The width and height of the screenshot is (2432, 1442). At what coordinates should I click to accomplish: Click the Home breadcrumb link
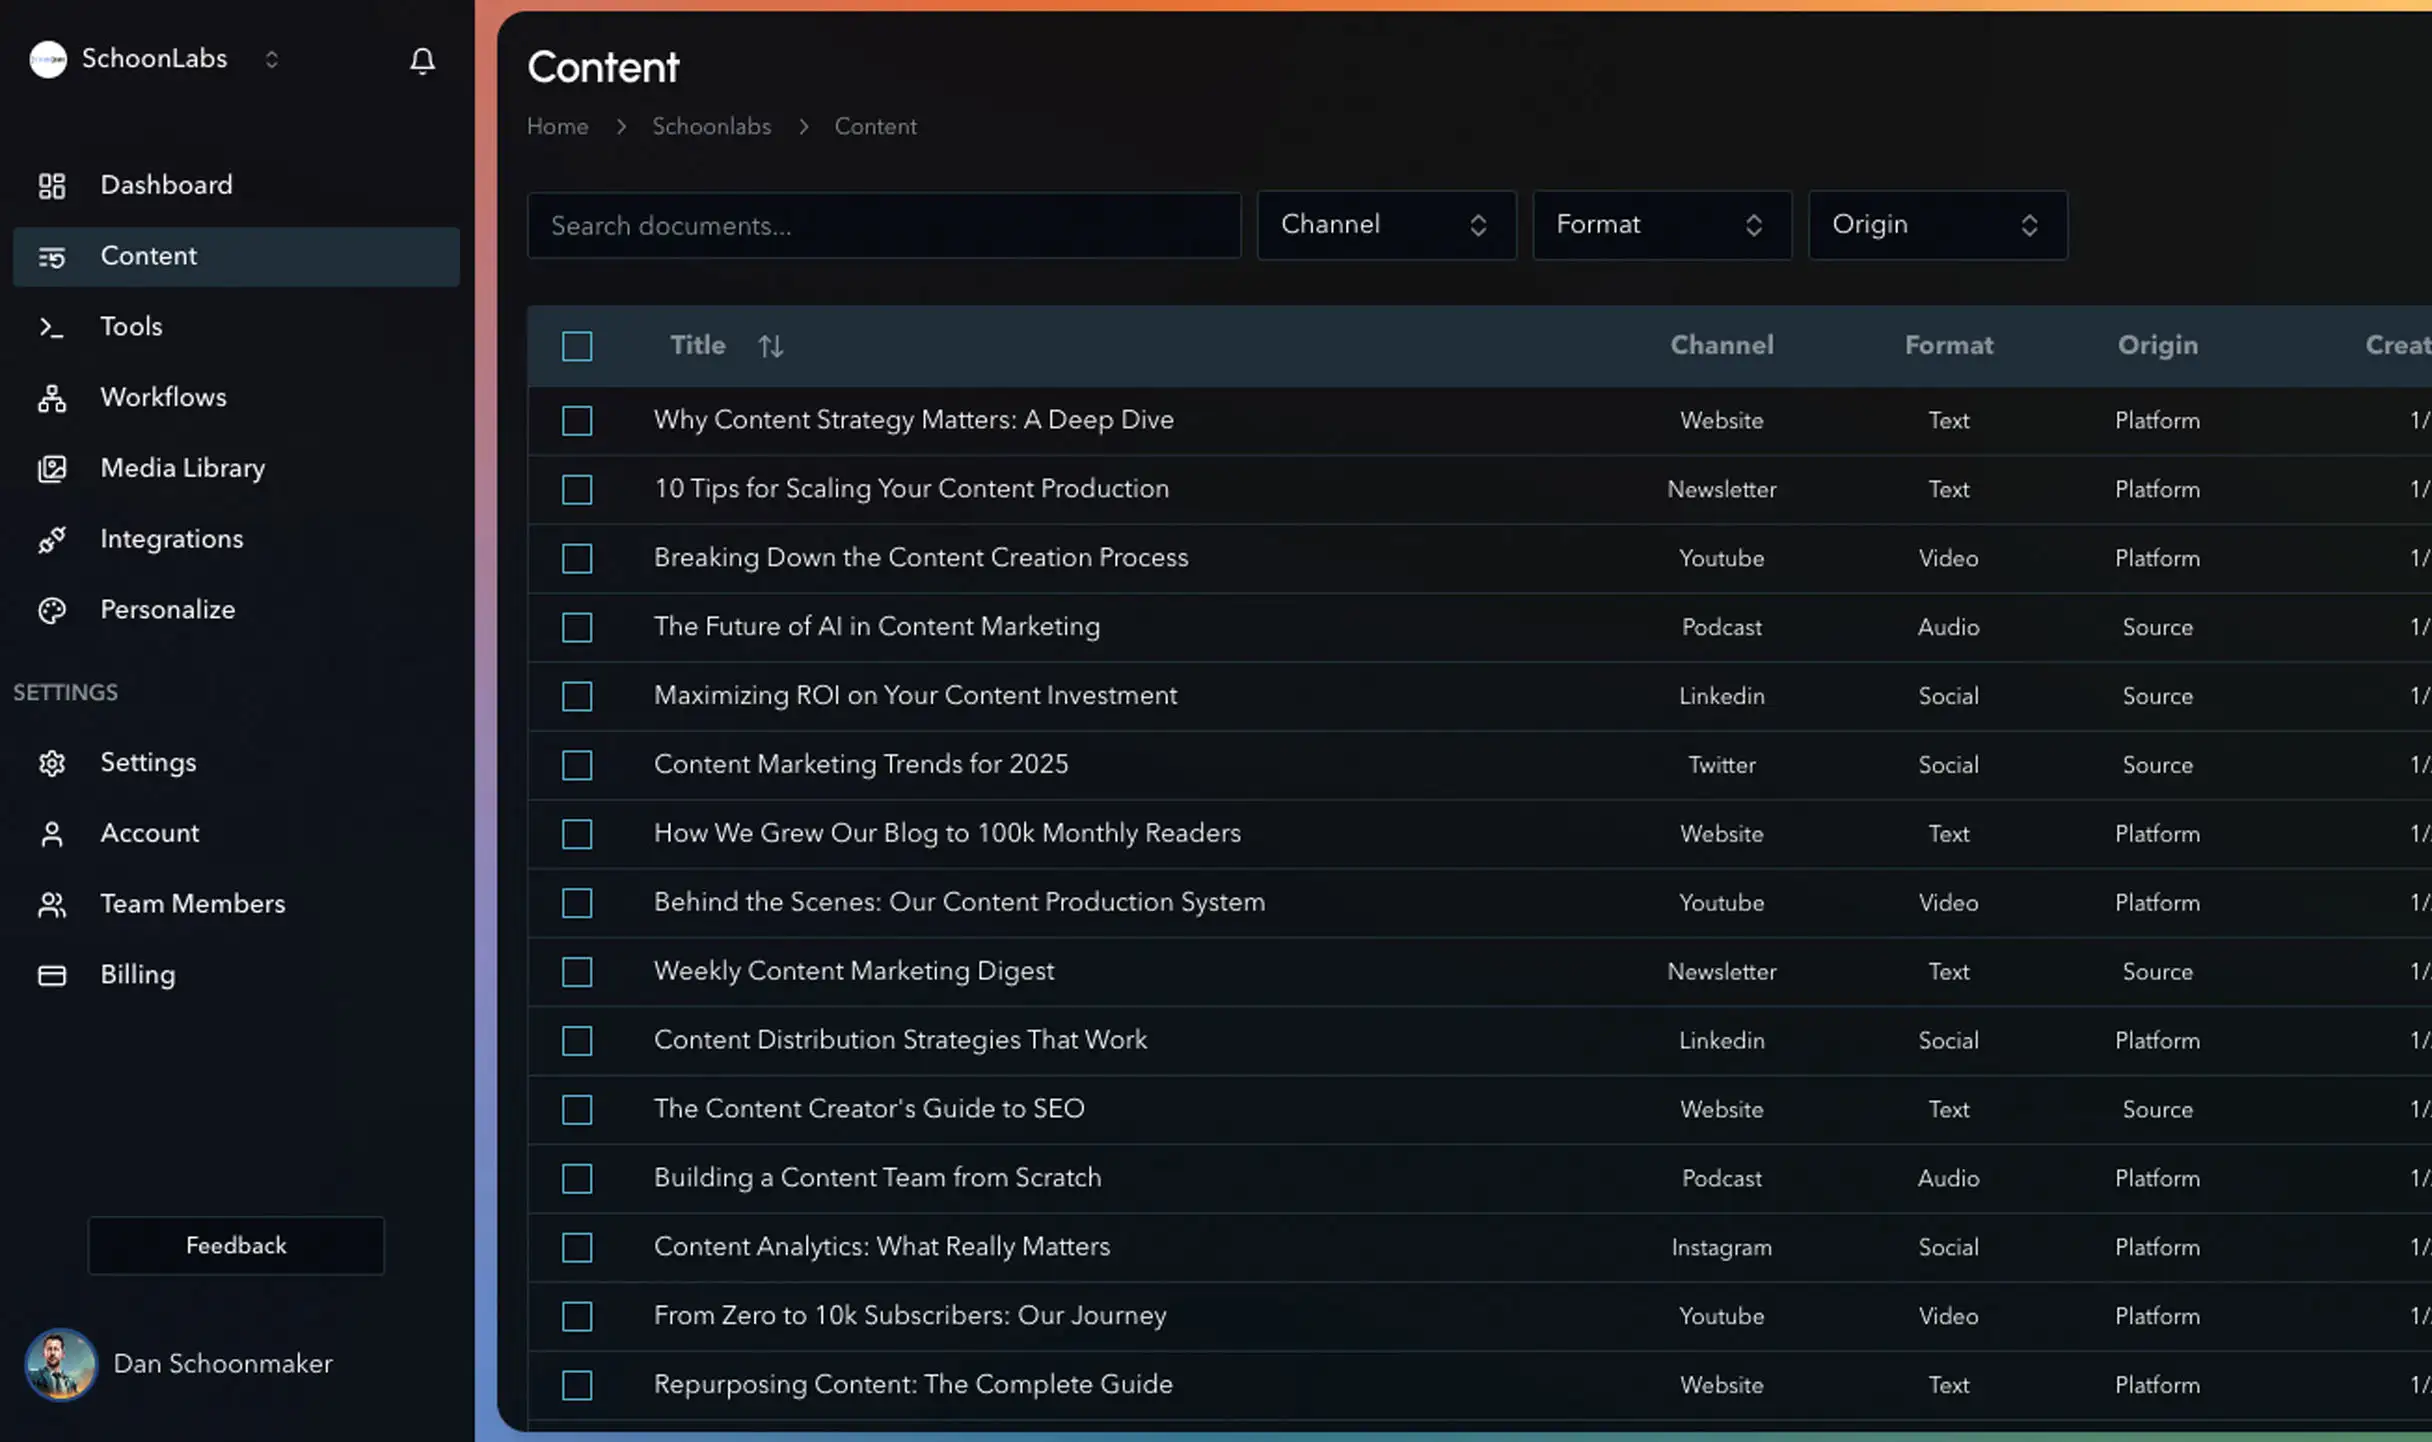557,127
